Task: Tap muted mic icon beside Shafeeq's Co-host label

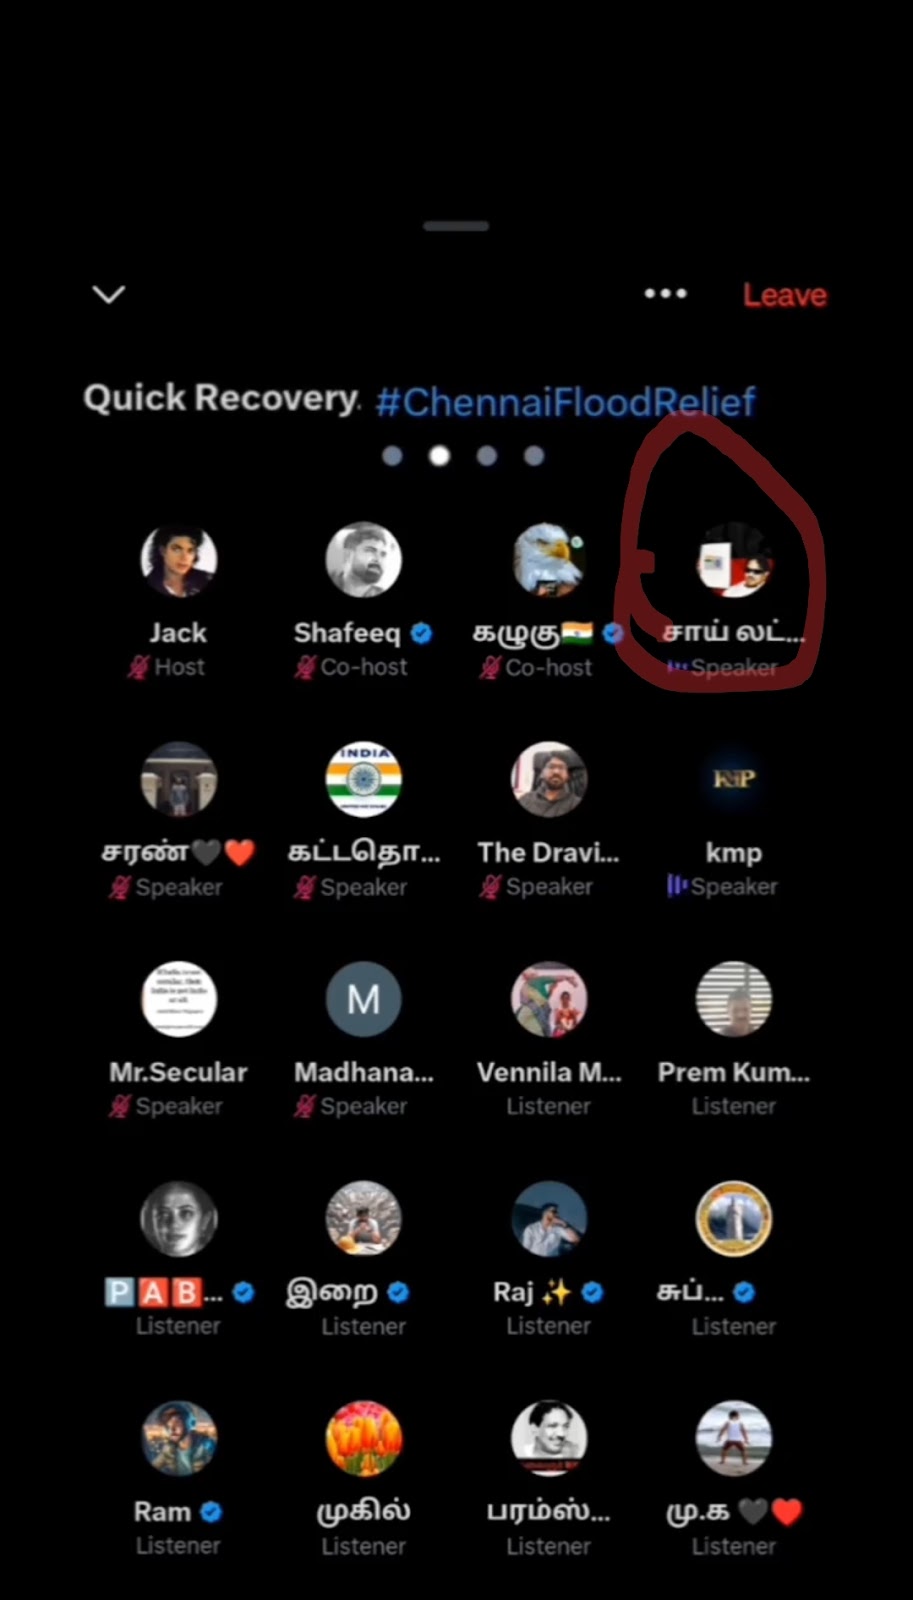Action: [305, 667]
